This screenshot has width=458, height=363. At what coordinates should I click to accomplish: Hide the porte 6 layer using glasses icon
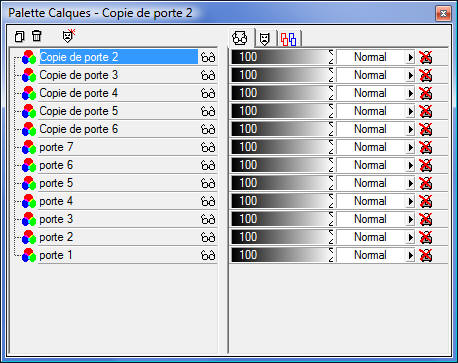(208, 166)
